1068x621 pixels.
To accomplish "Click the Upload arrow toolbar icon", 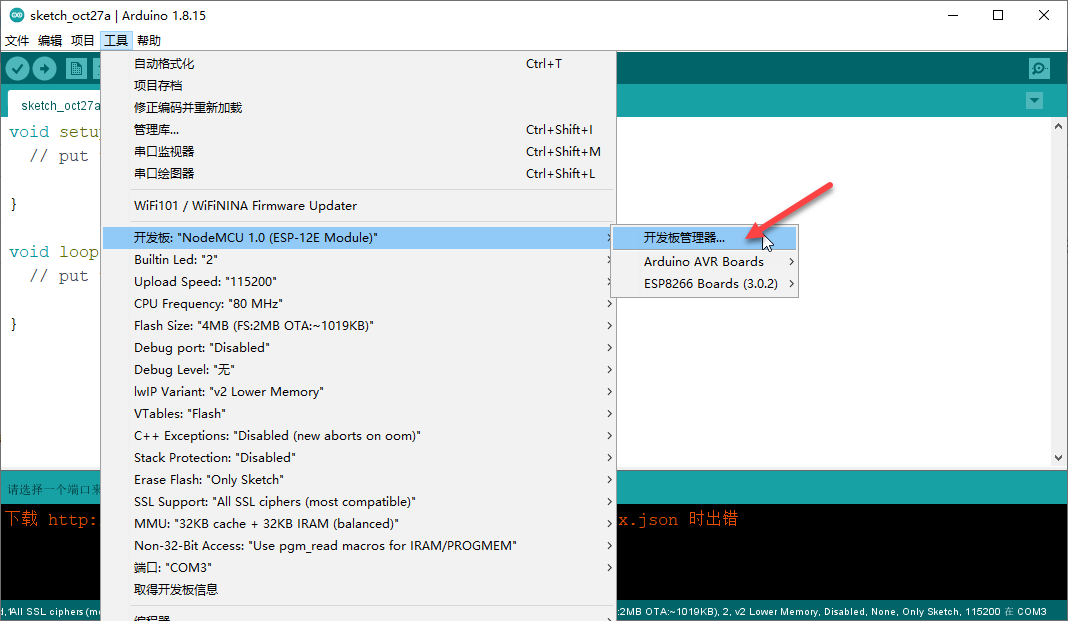I will [x=44, y=68].
